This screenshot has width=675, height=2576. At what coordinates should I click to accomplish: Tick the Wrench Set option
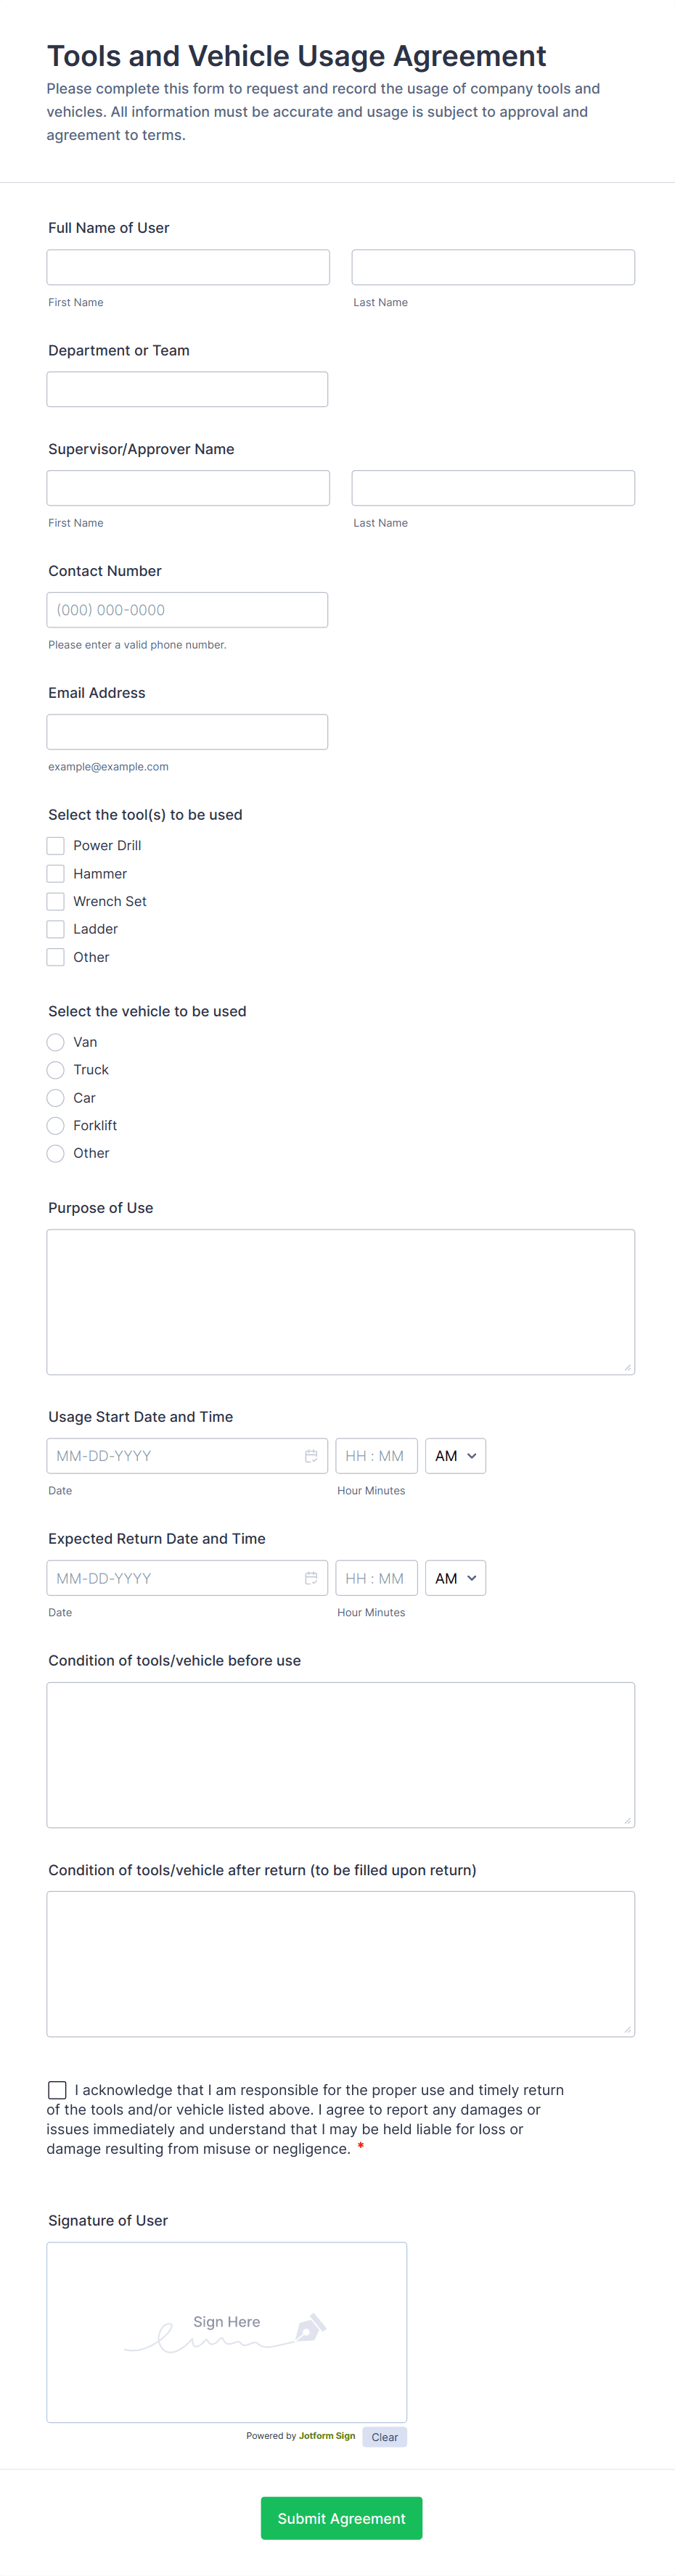pyautogui.click(x=56, y=901)
